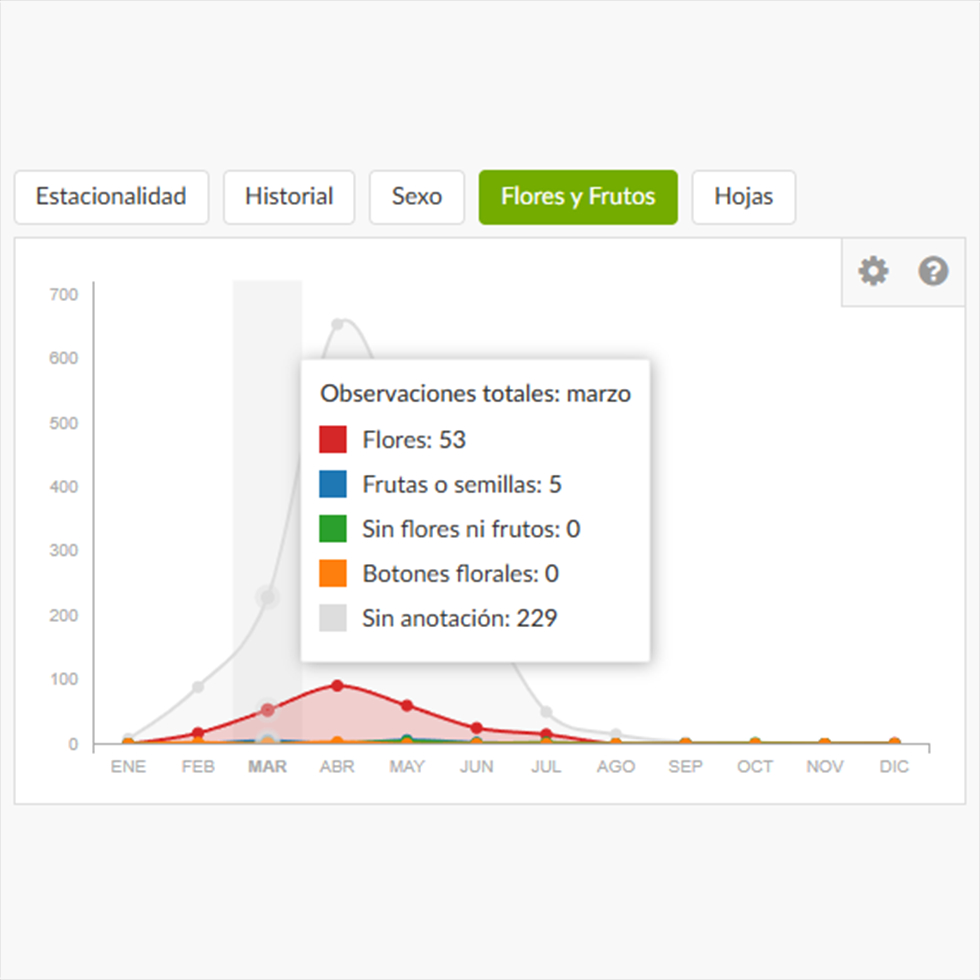Click the red Flores data point for May
This screenshot has height=980, width=980.
pyautogui.click(x=407, y=705)
